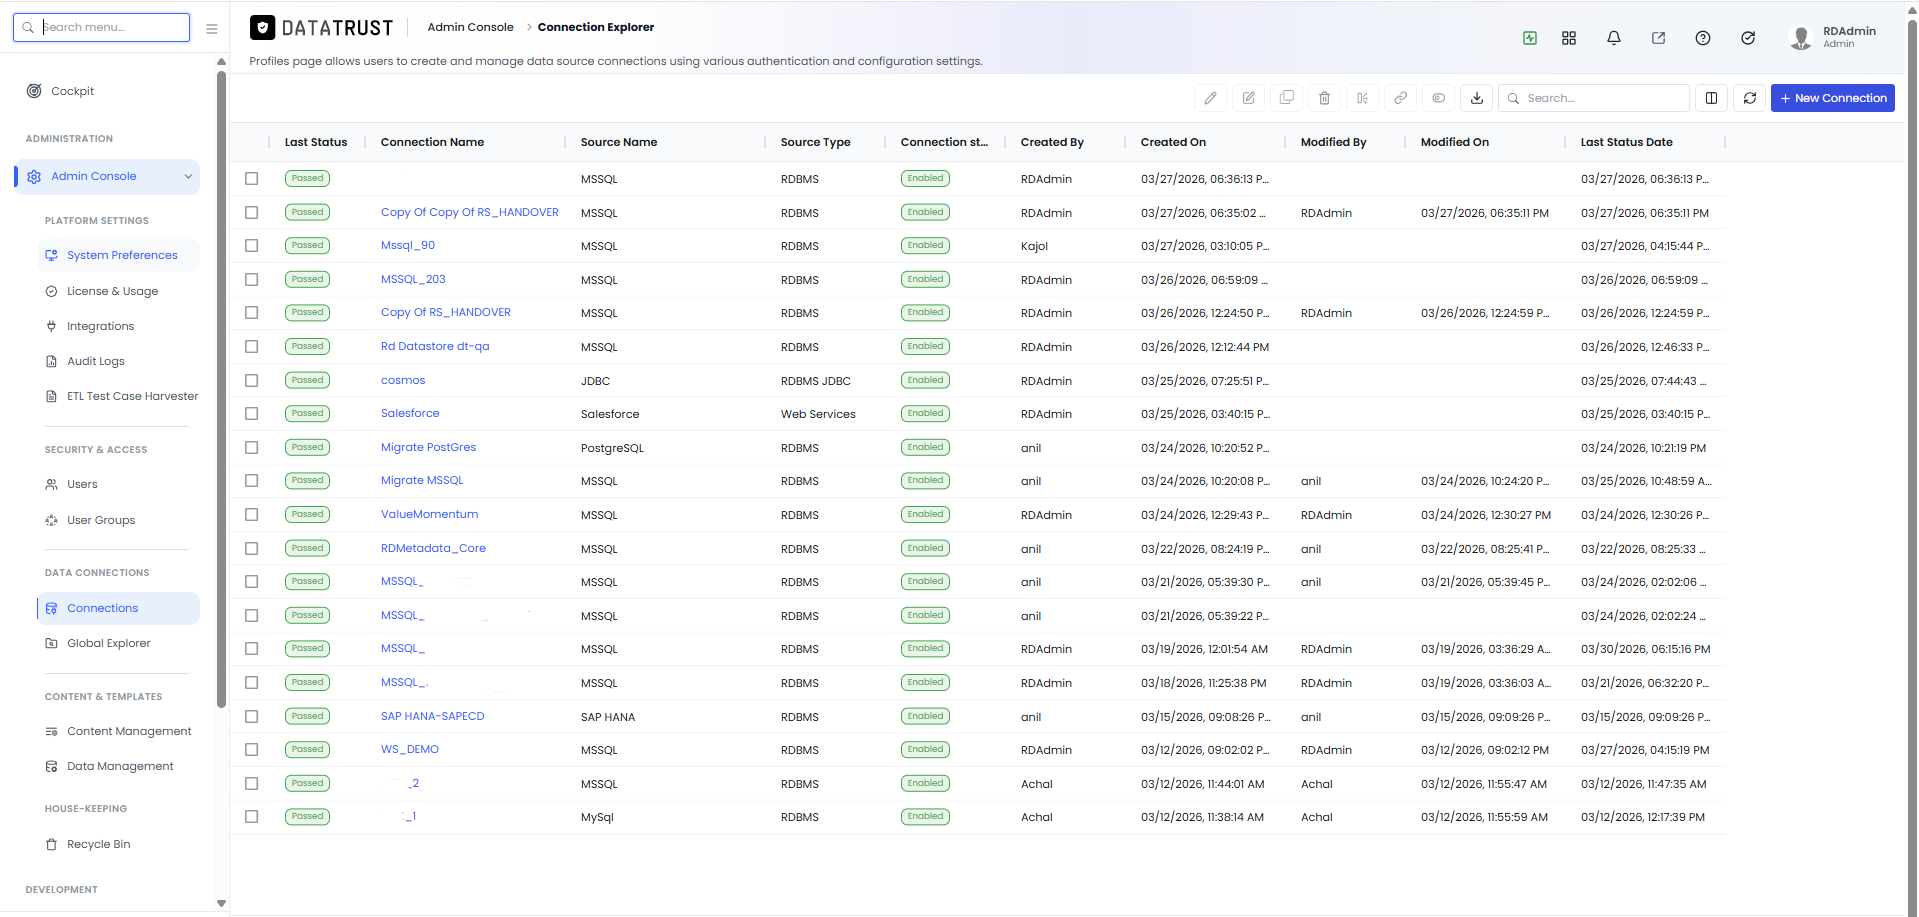The image size is (1919, 917).
Task: Sort by Created On column header
Action: coord(1173,142)
